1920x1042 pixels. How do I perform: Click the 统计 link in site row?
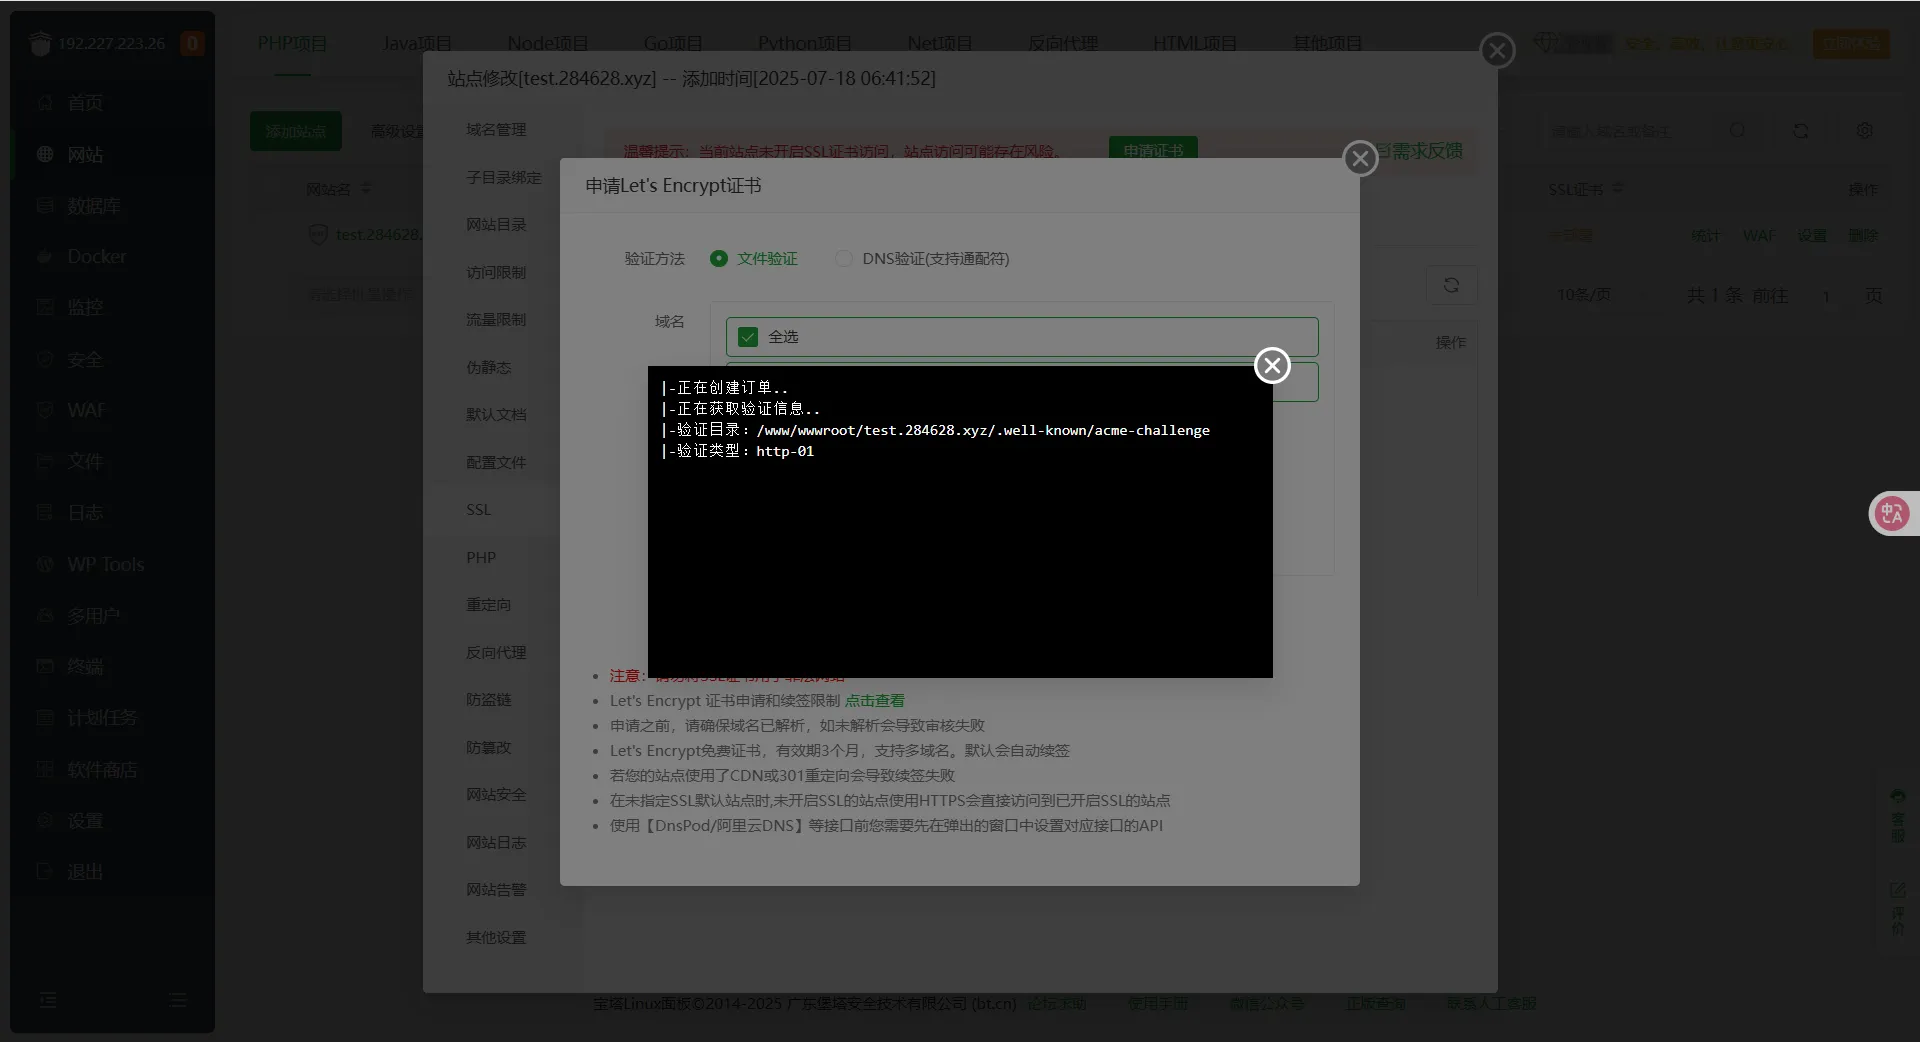1706,235
